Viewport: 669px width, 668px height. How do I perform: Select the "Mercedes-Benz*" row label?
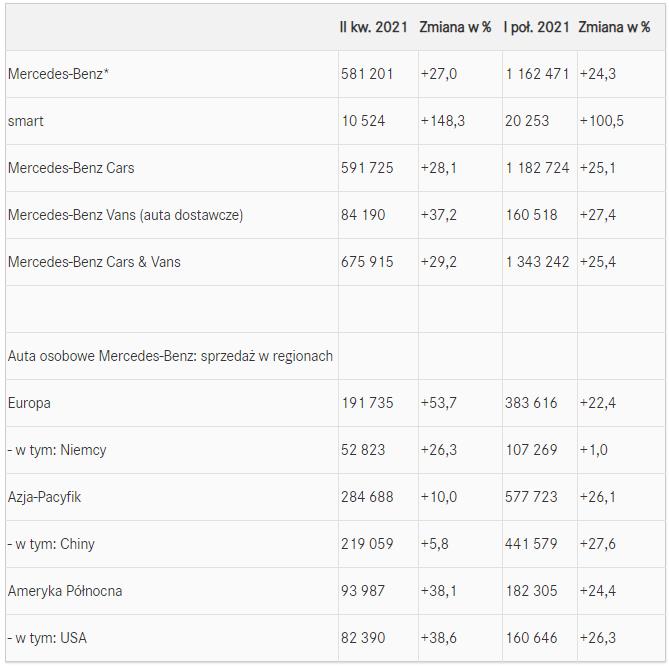tap(58, 74)
